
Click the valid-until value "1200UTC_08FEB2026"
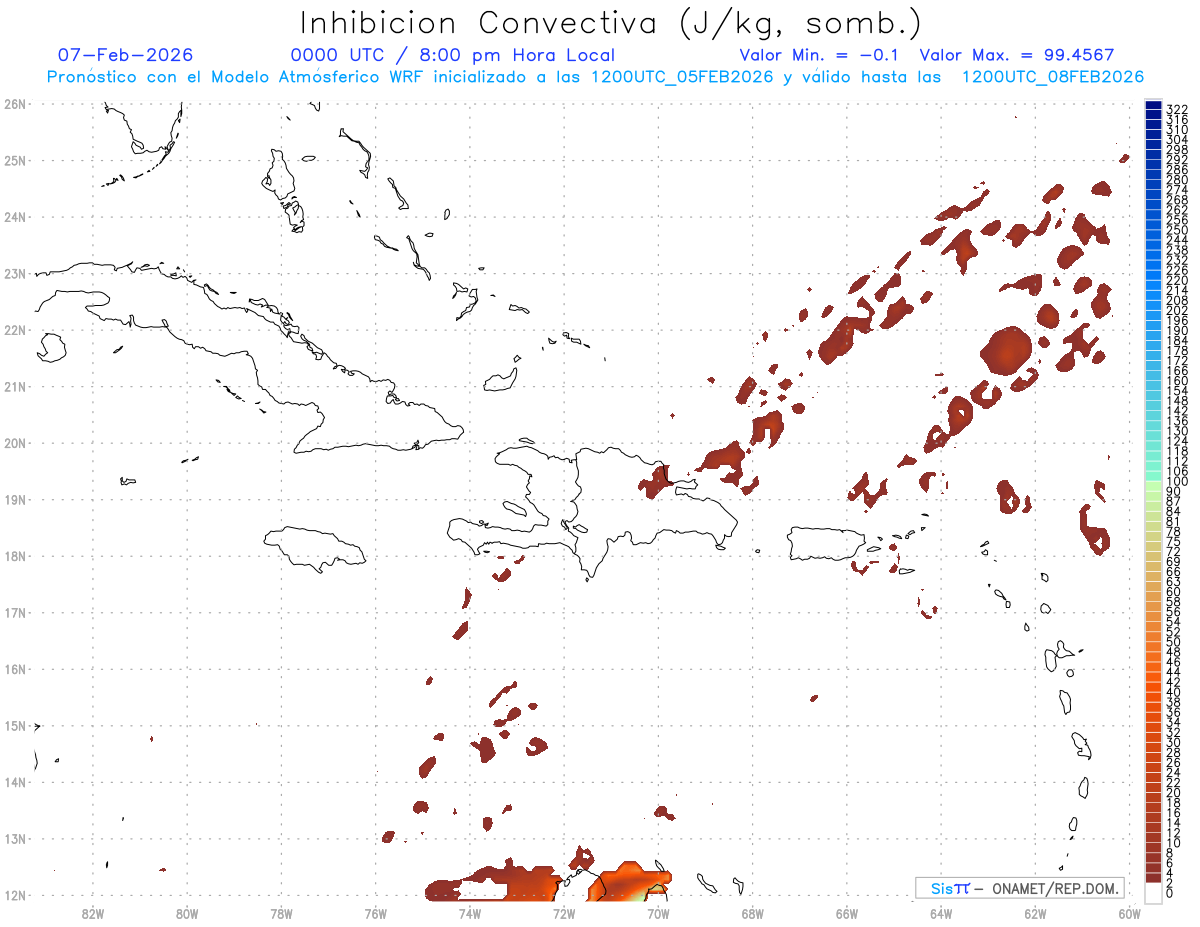pos(1053,77)
